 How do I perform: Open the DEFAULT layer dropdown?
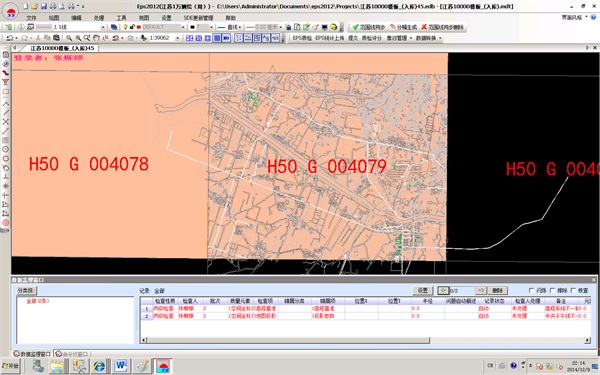183,27
